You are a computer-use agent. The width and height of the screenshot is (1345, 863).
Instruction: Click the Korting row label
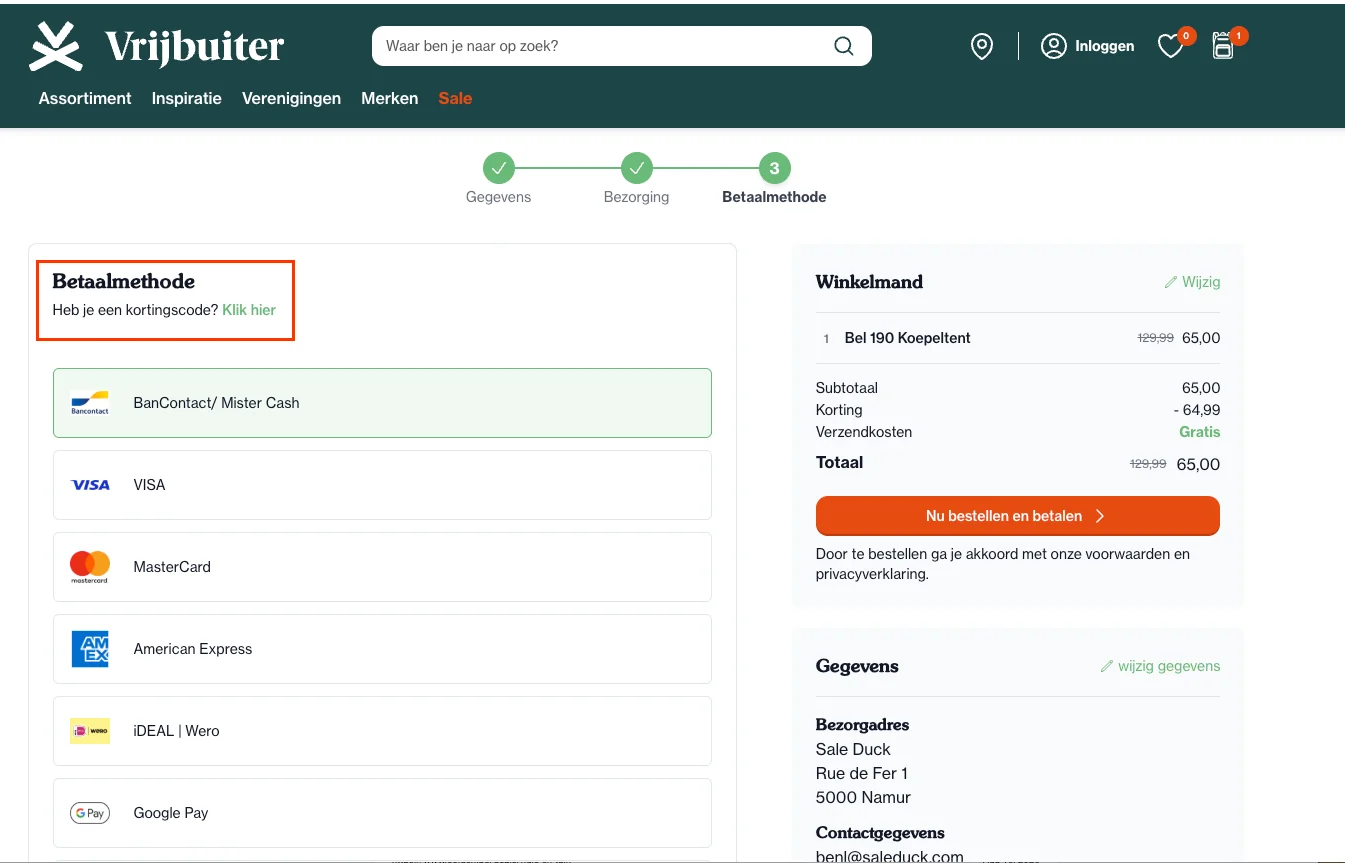(839, 410)
